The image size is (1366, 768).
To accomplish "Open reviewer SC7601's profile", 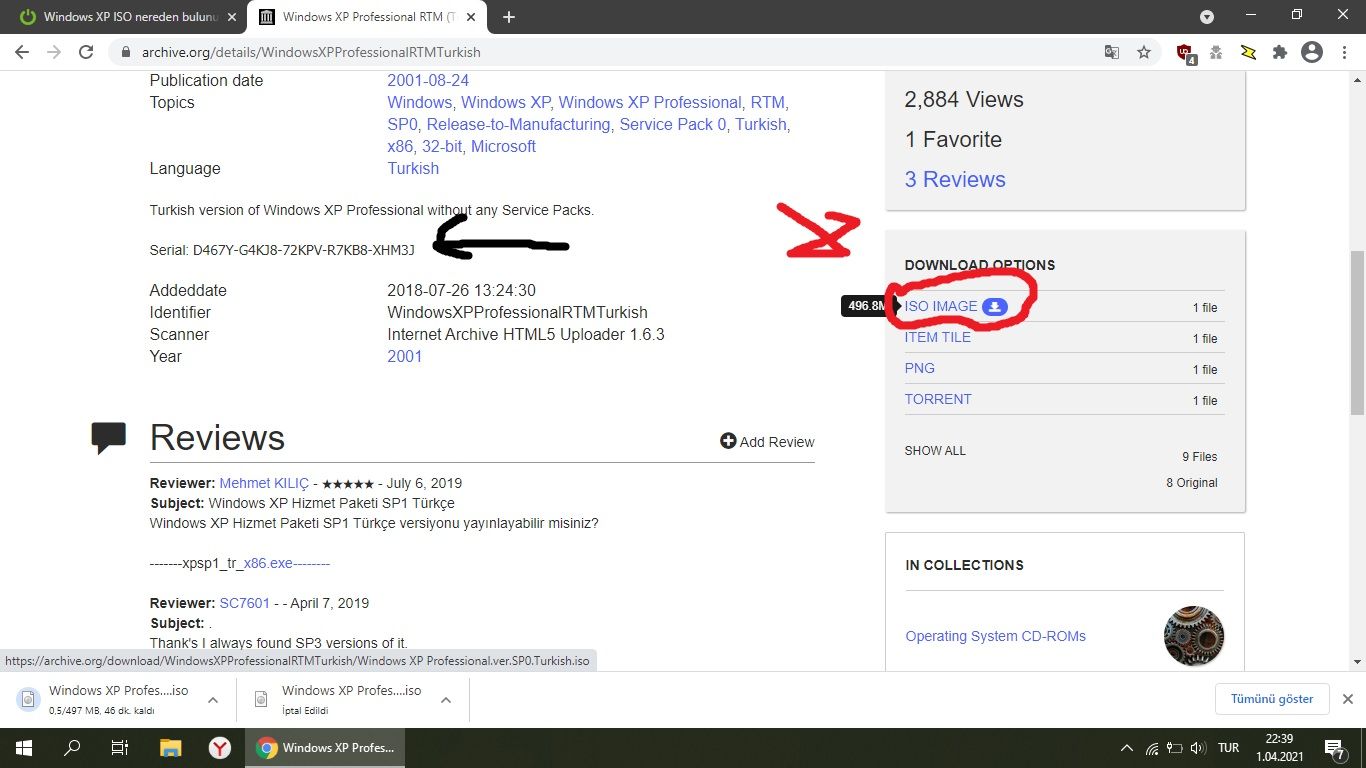I will 245,604.
